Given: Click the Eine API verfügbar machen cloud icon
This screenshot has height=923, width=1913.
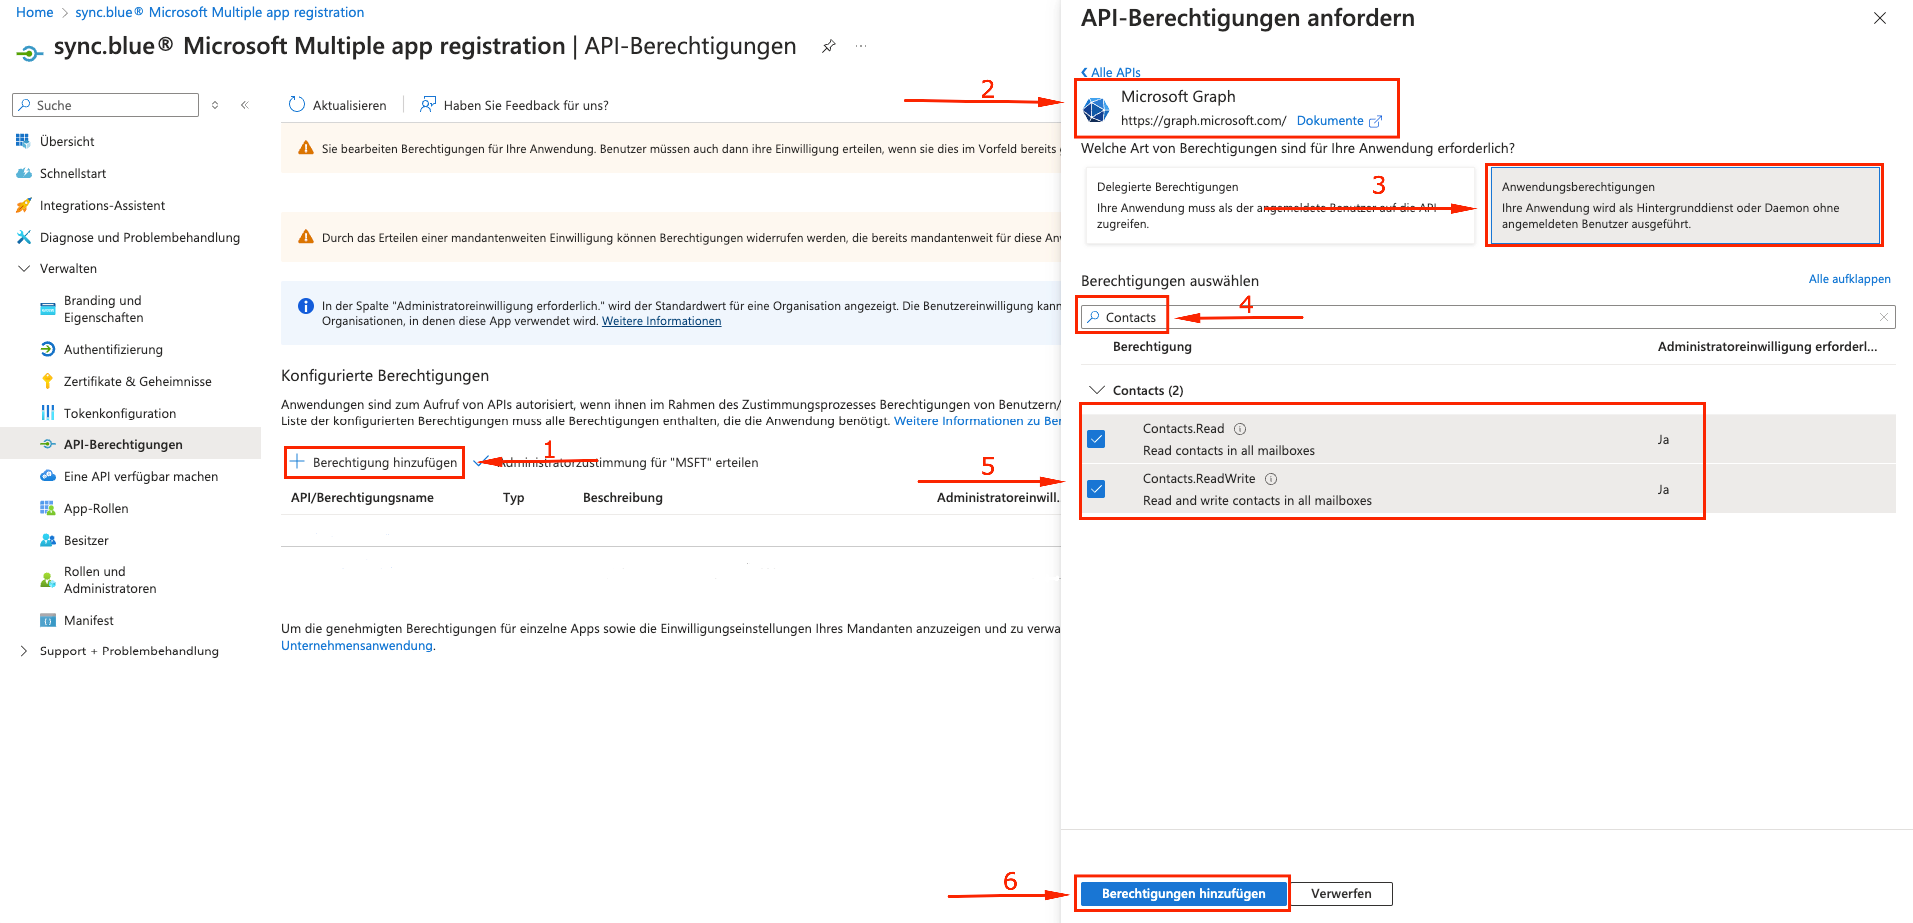Looking at the screenshot, I should [48, 476].
